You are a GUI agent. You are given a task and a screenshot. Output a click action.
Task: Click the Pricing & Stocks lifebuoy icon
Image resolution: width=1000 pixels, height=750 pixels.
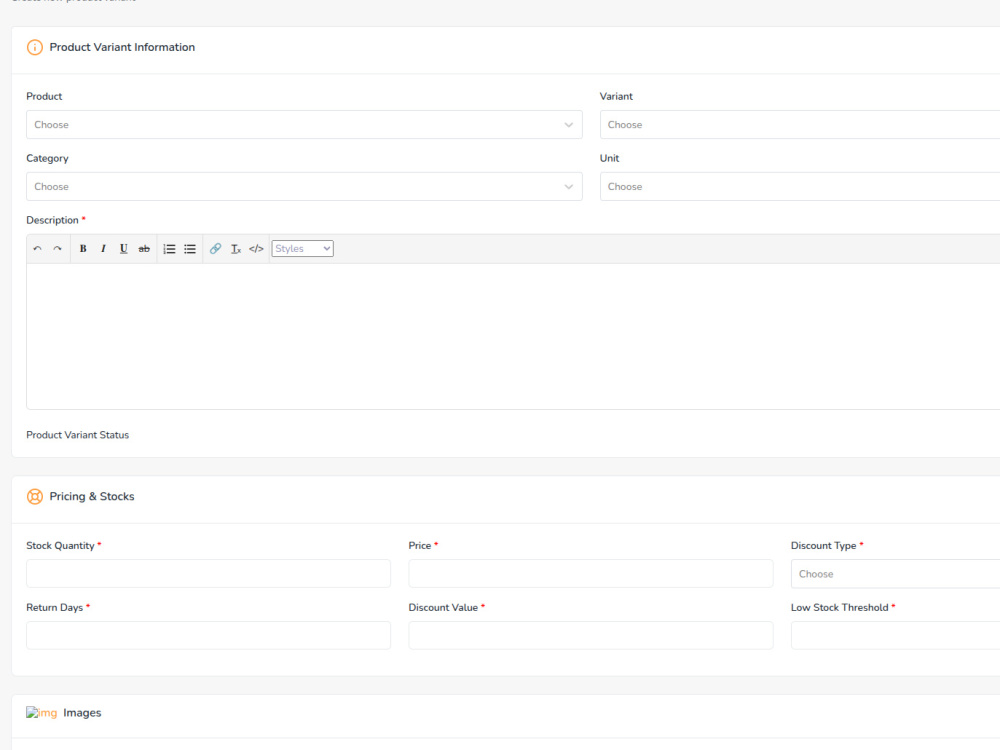tap(34, 496)
